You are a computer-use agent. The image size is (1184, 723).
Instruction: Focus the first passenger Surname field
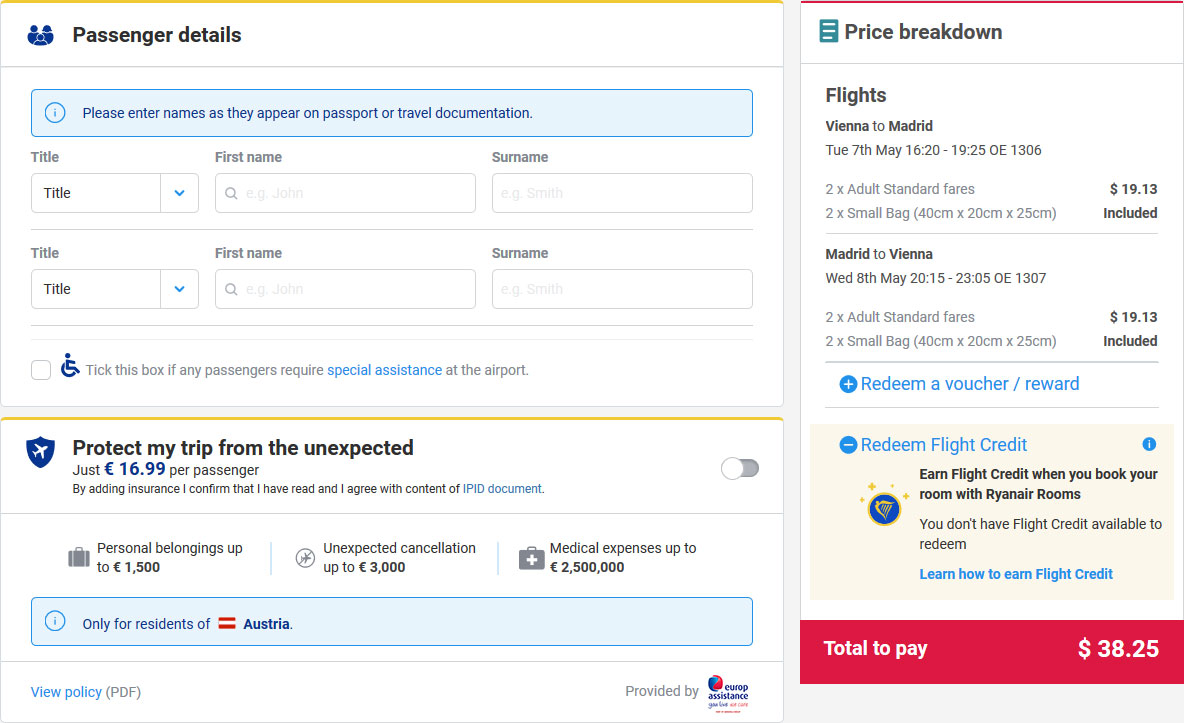[x=622, y=193]
